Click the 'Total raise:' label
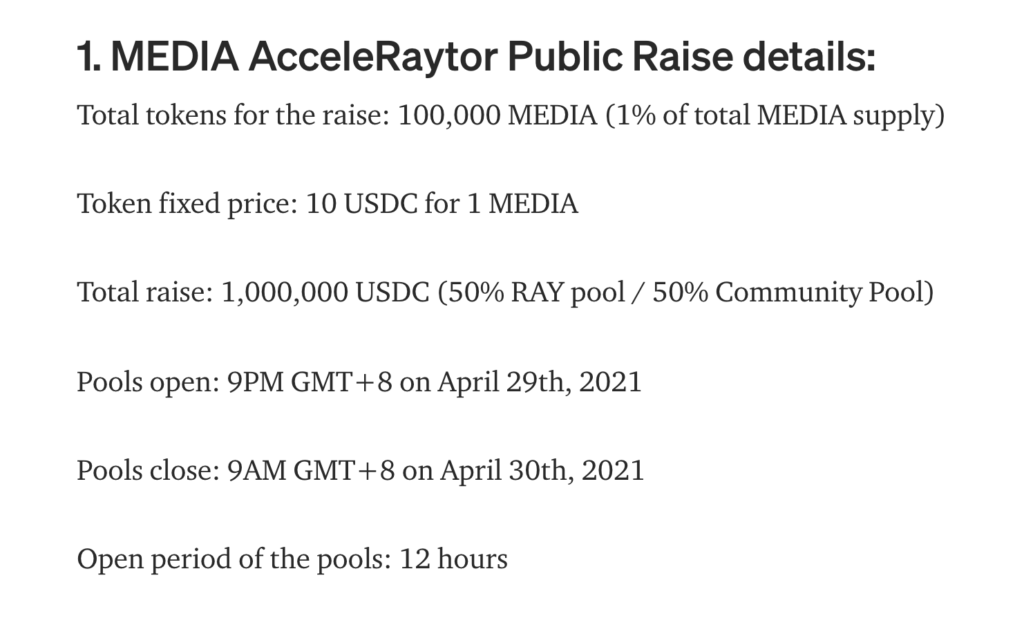 (145, 293)
